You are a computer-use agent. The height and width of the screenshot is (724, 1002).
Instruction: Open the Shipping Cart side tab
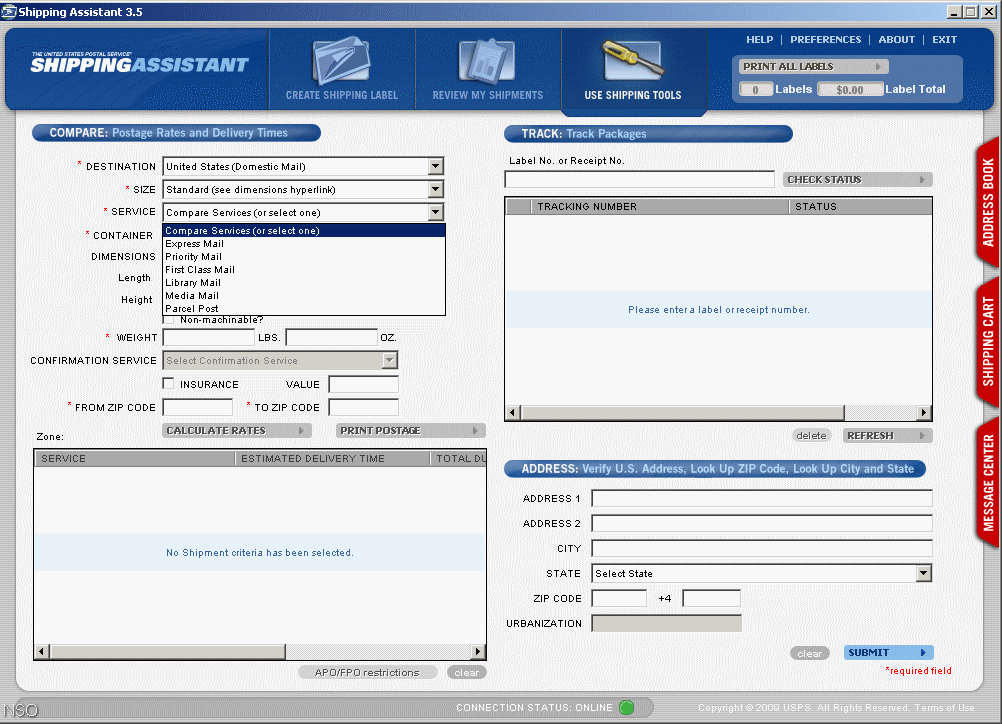coord(987,342)
